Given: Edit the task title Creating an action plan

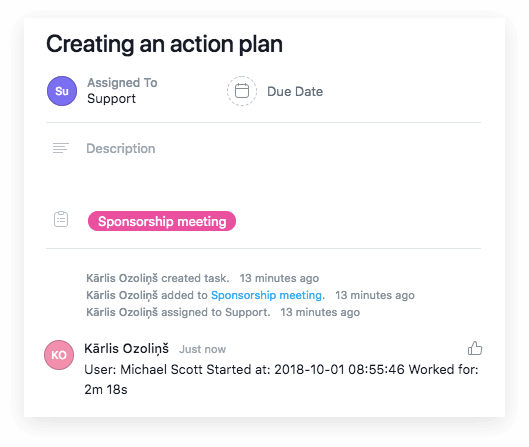Looking at the screenshot, I should (164, 44).
